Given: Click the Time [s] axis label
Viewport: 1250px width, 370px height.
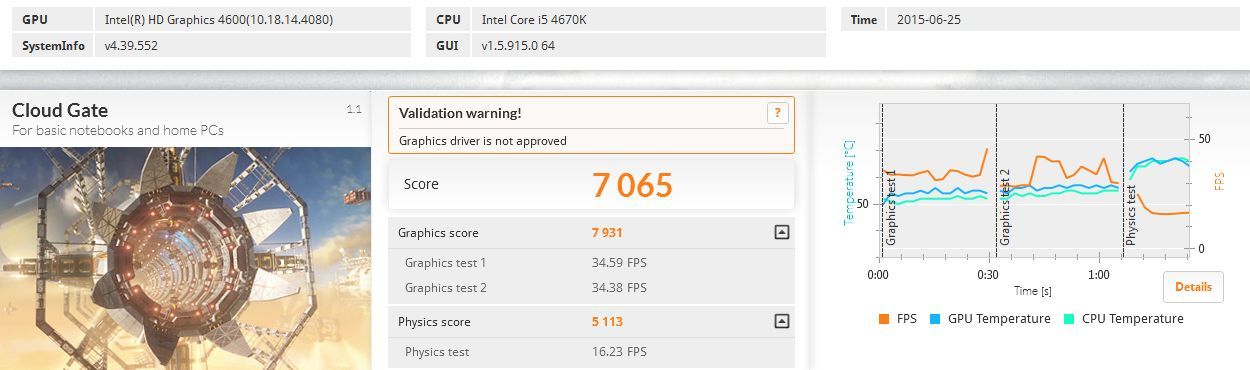Looking at the screenshot, I should click(x=1032, y=291).
